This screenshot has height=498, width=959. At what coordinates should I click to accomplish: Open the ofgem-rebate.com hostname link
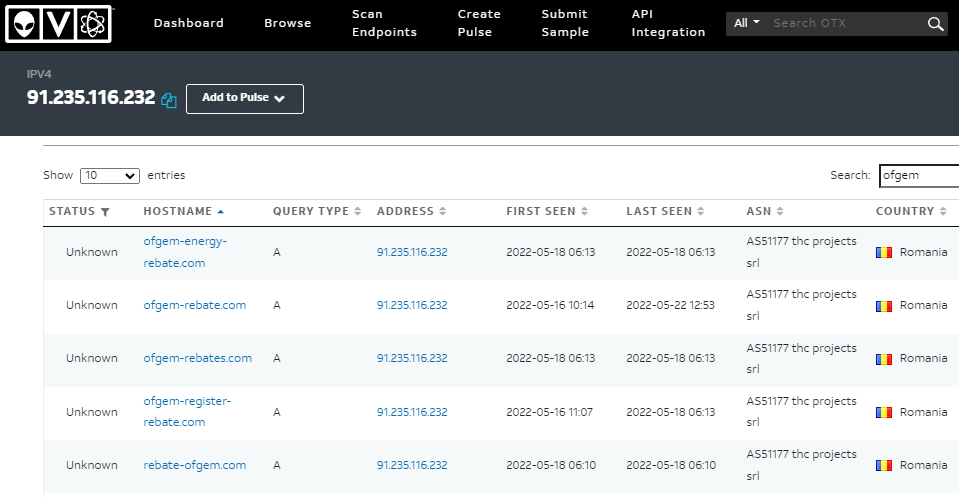pos(194,305)
